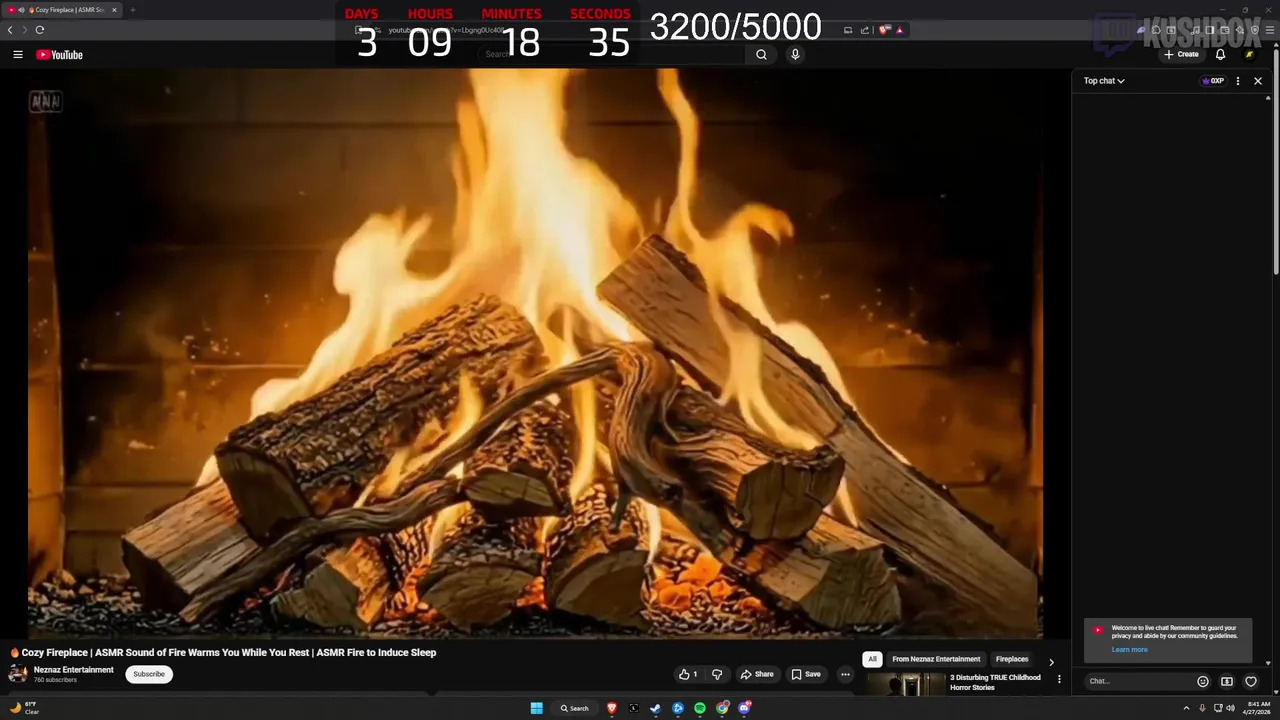The image size is (1280, 720).
Task: Open the 0XP points badge in chat
Action: (1213, 81)
